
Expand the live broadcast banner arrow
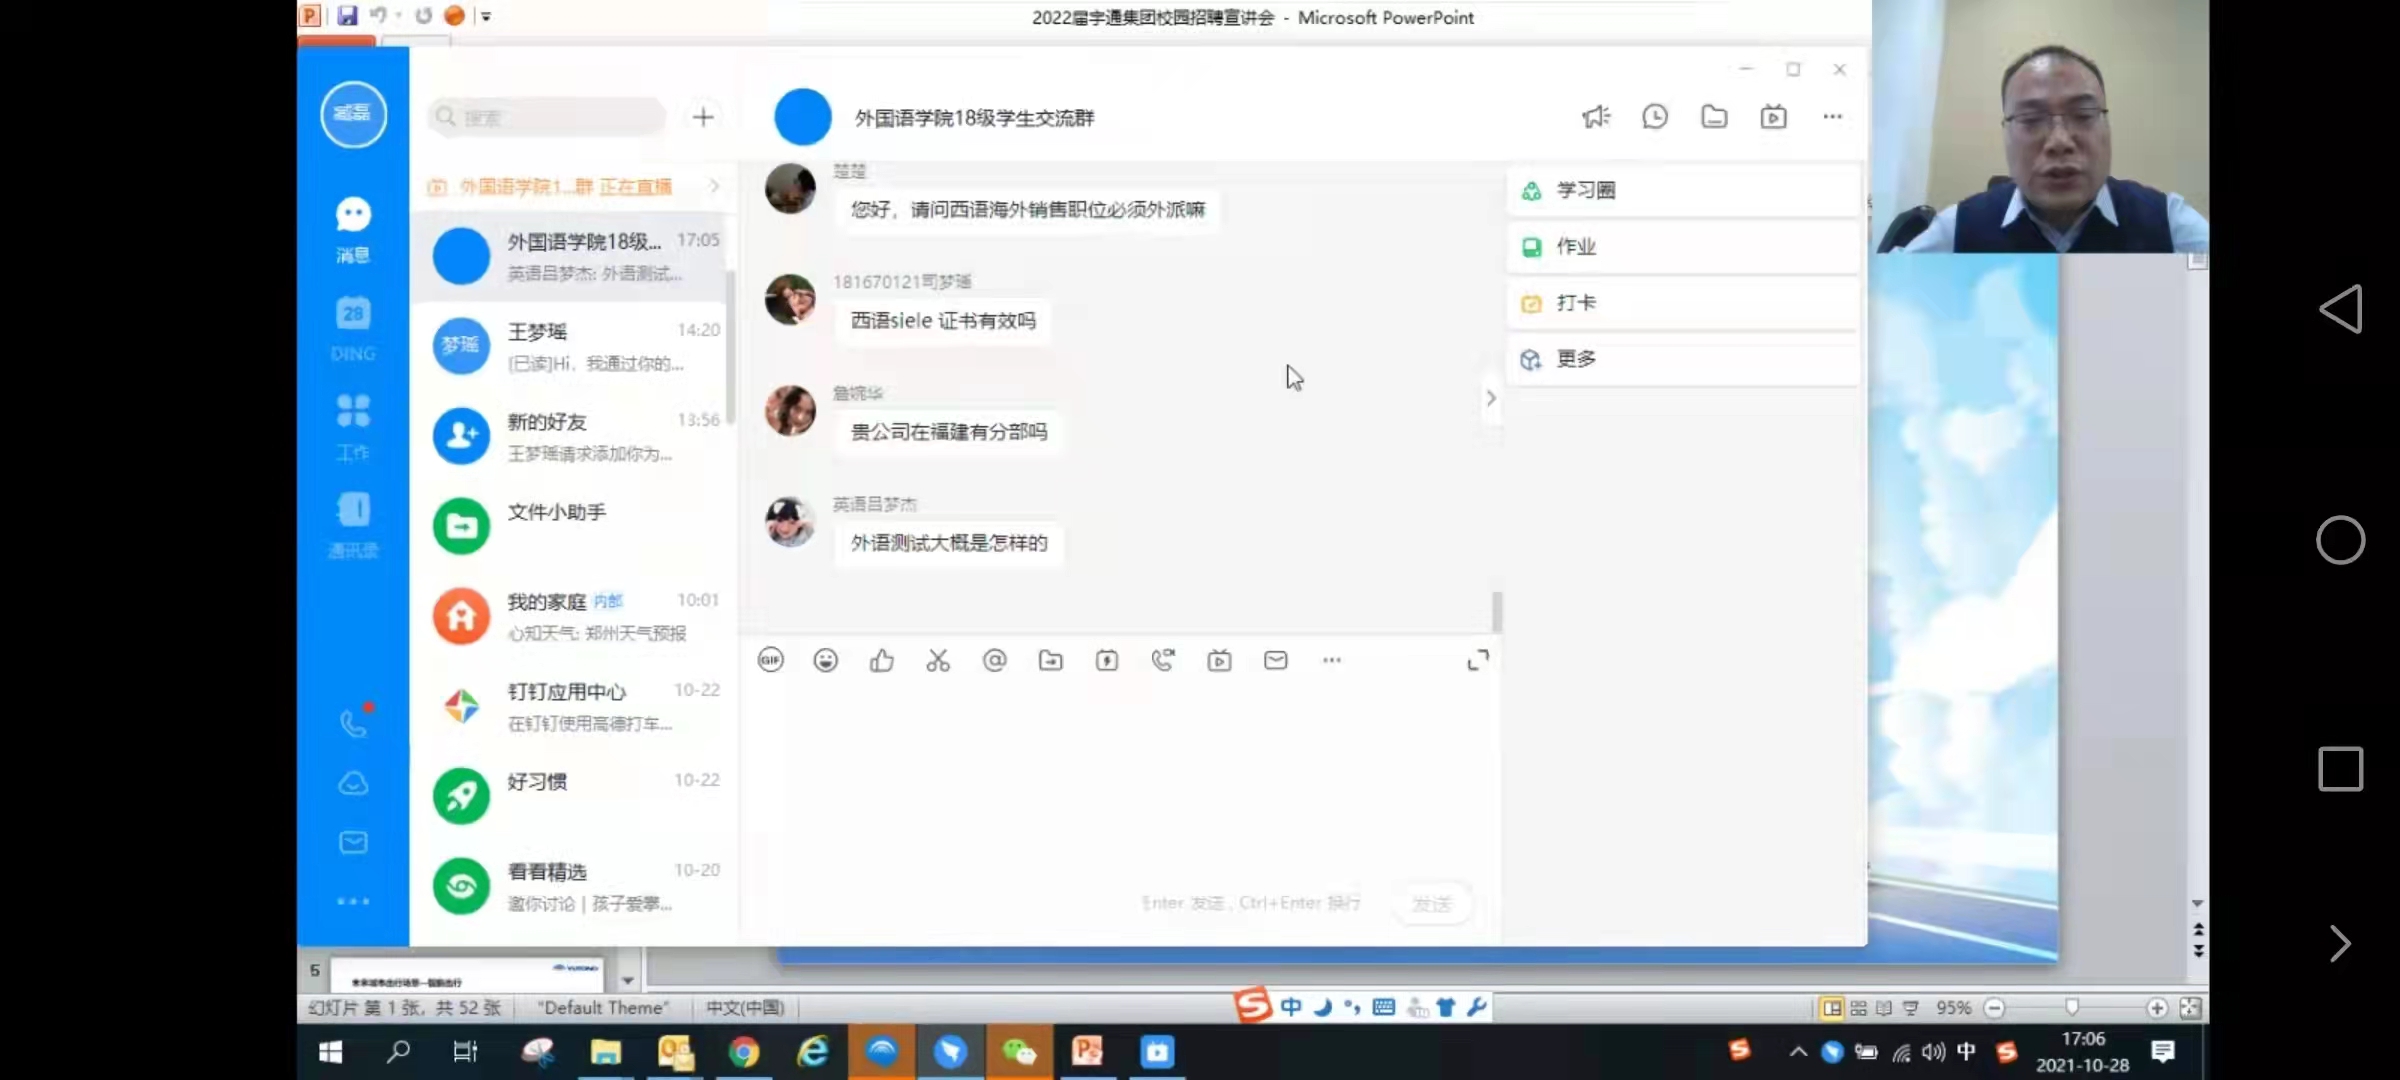tap(714, 186)
